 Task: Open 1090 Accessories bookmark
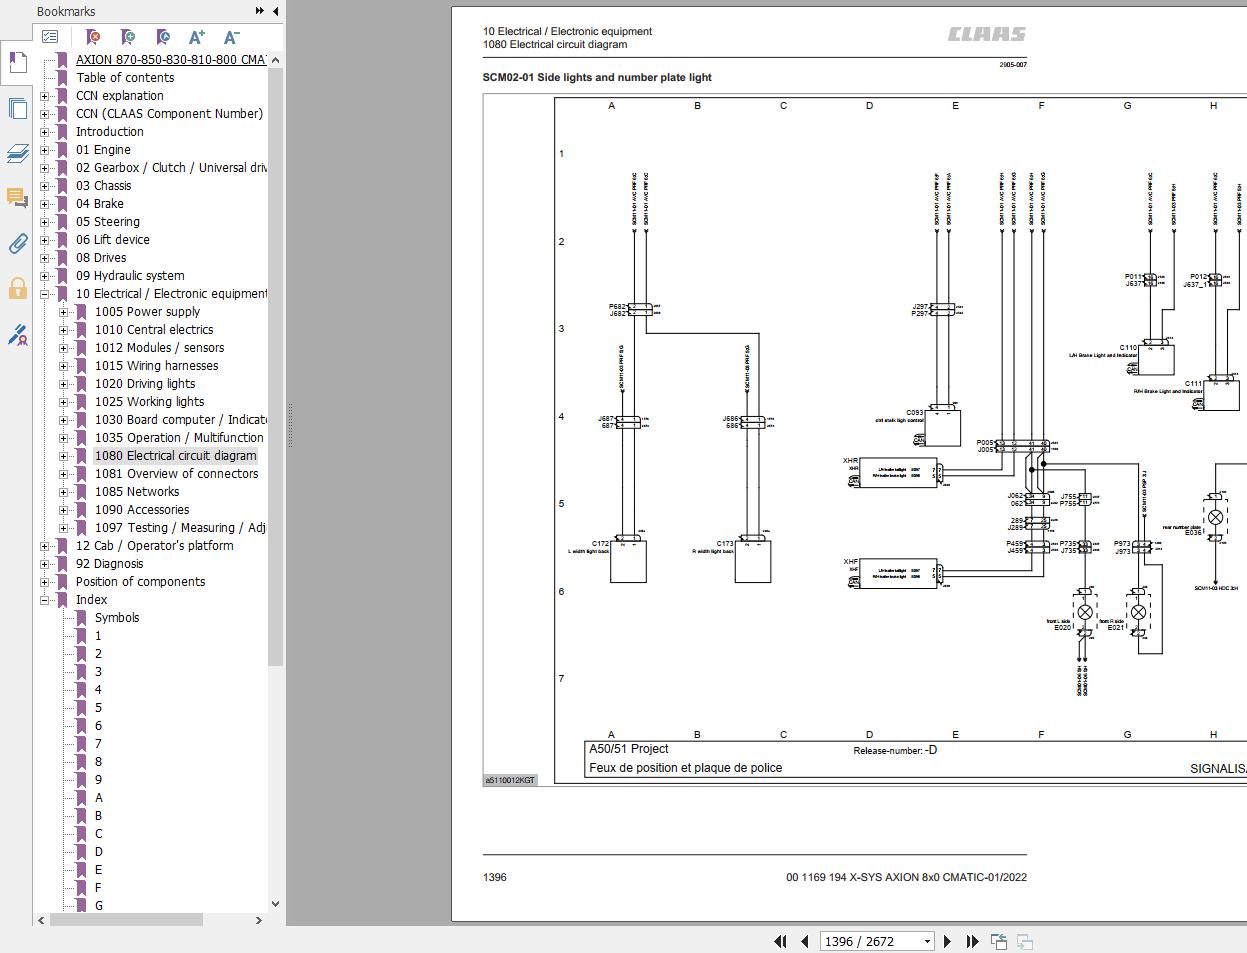[x=142, y=510]
